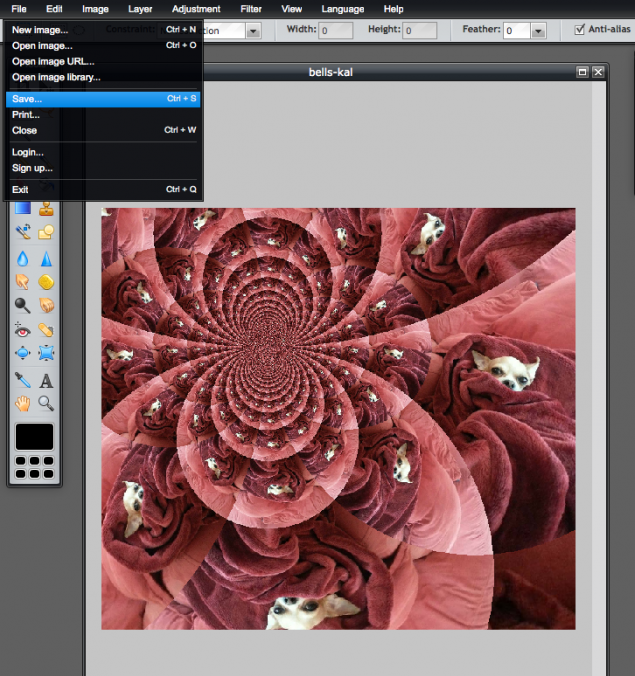The image size is (635, 676).
Task: Select the Burn fist tool
Action: [46, 305]
